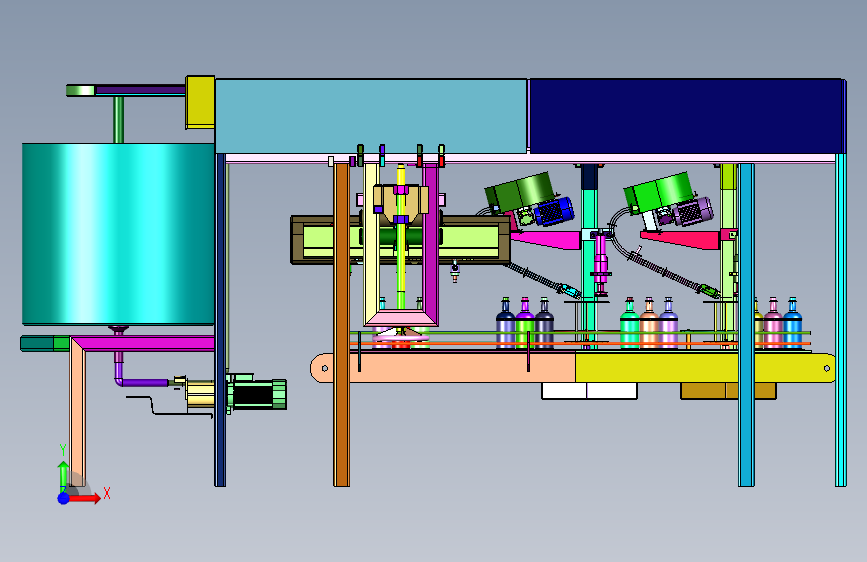Select the blue feeder motor

coord(555,211)
